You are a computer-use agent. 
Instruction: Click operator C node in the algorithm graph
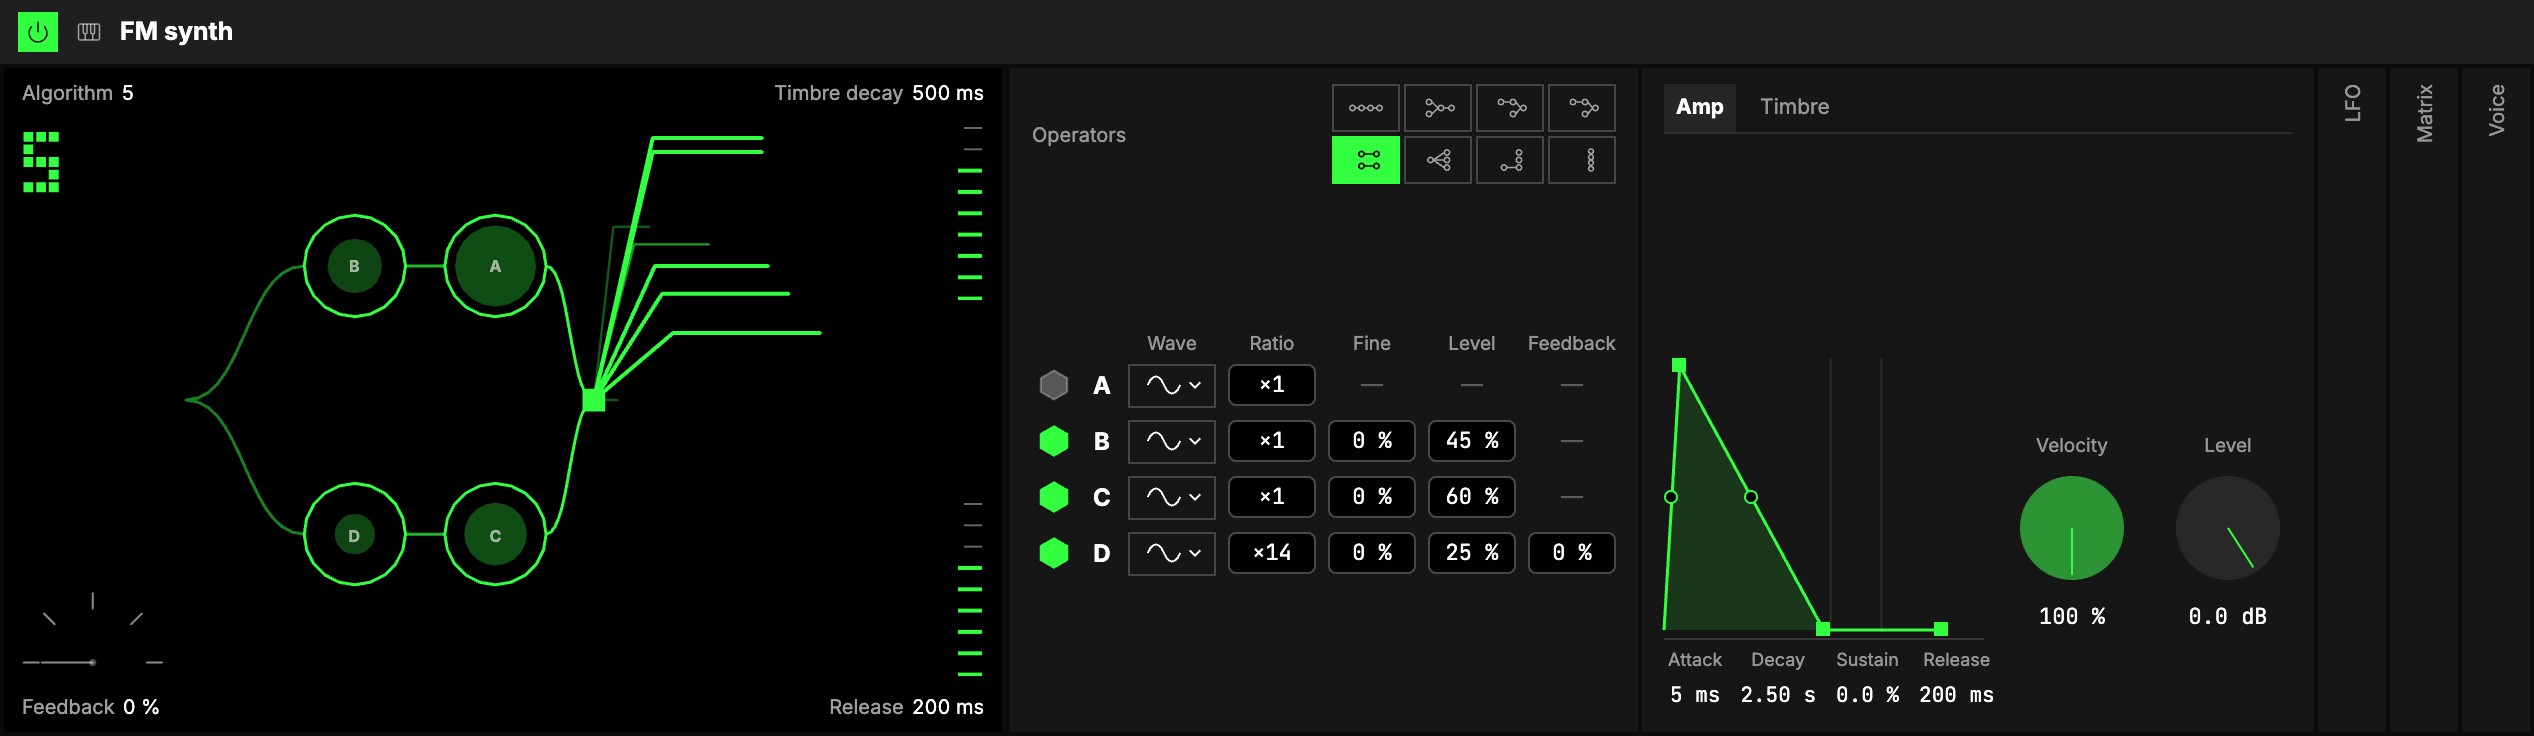(x=495, y=535)
